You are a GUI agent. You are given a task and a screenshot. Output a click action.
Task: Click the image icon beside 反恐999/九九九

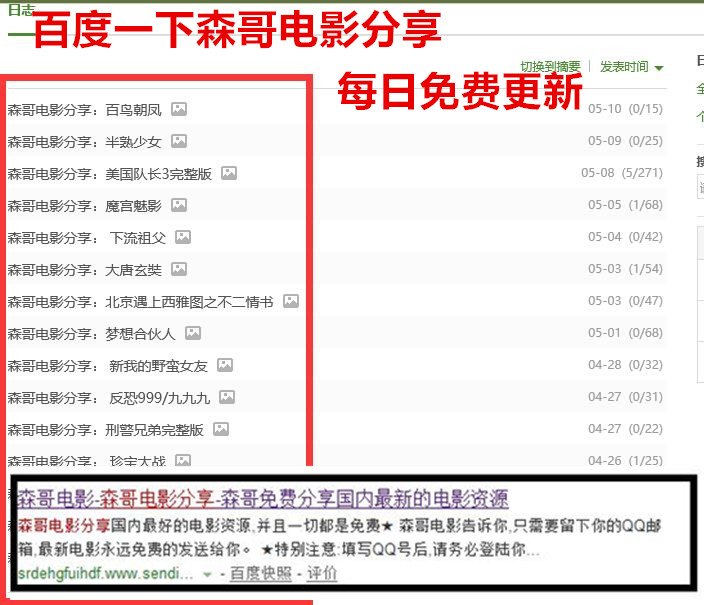pyautogui.click(x=227, y=397)
